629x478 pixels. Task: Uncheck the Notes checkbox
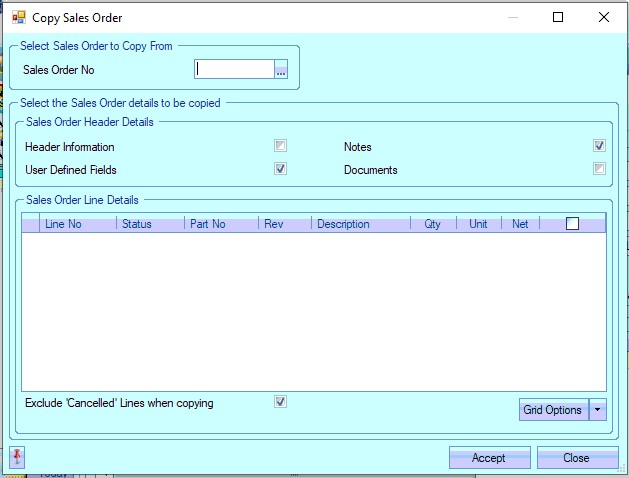[599, 146]
